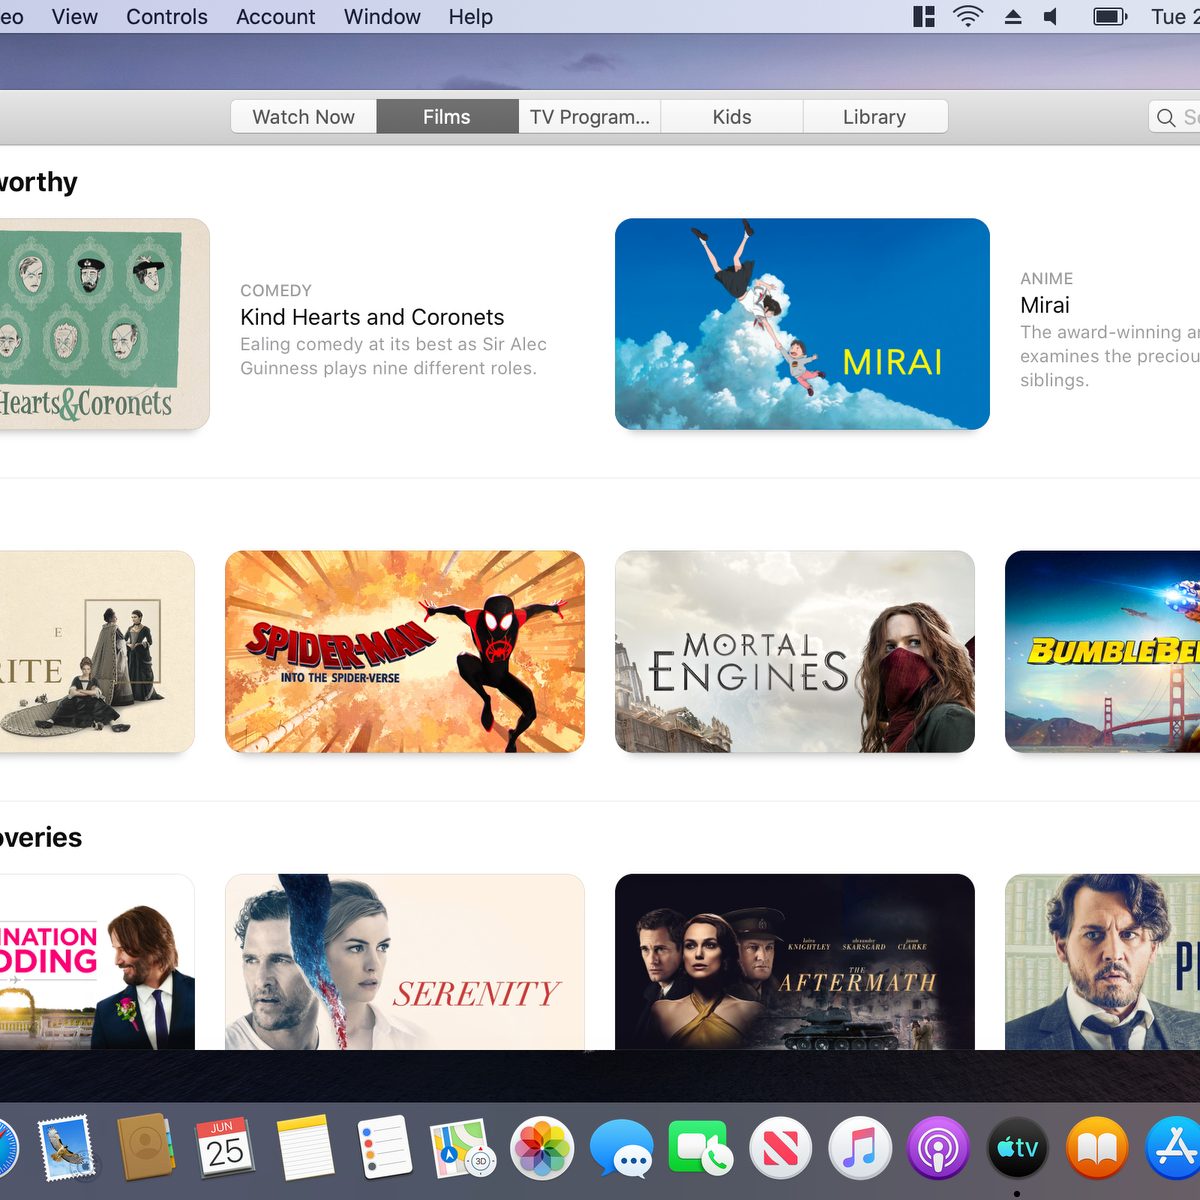Screen dimensions: 1200x1200
Task: Open Spider-Man Into the Spider-Verse
Action: coord(405,652)
